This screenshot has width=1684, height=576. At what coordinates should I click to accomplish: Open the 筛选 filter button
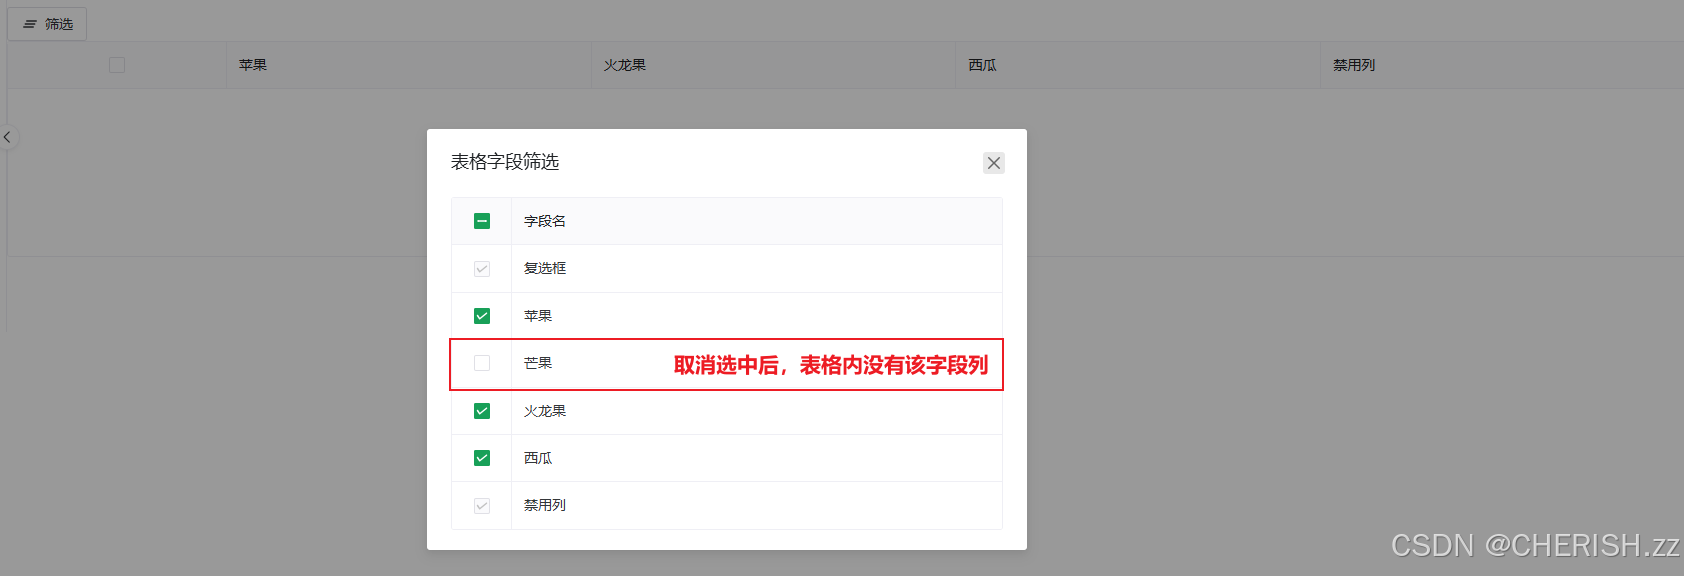47,24
